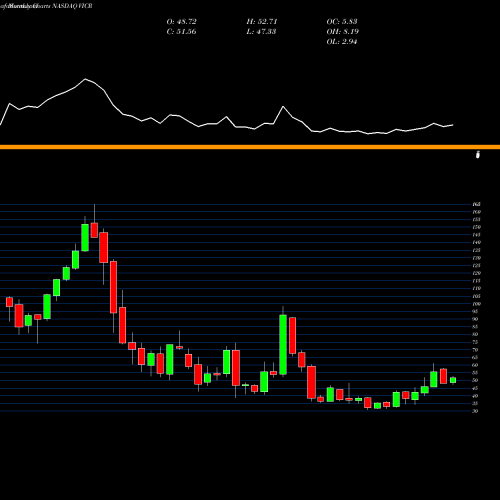The width and height of the screenshot is (500, 500).
Task: Click the 50 price axis label
Action: tap(475, 381)
